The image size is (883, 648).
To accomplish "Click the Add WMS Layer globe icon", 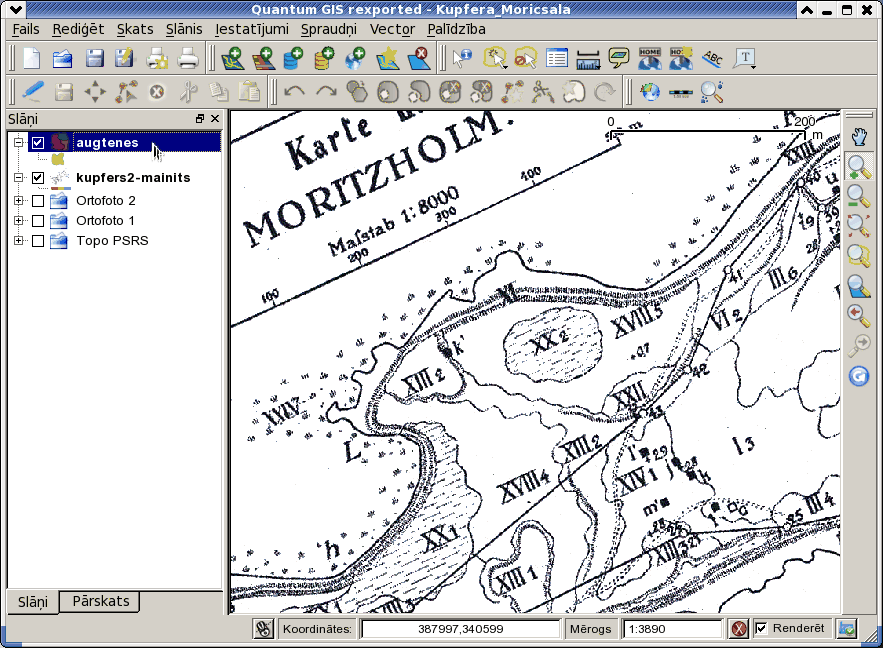I will click(355, 59).
